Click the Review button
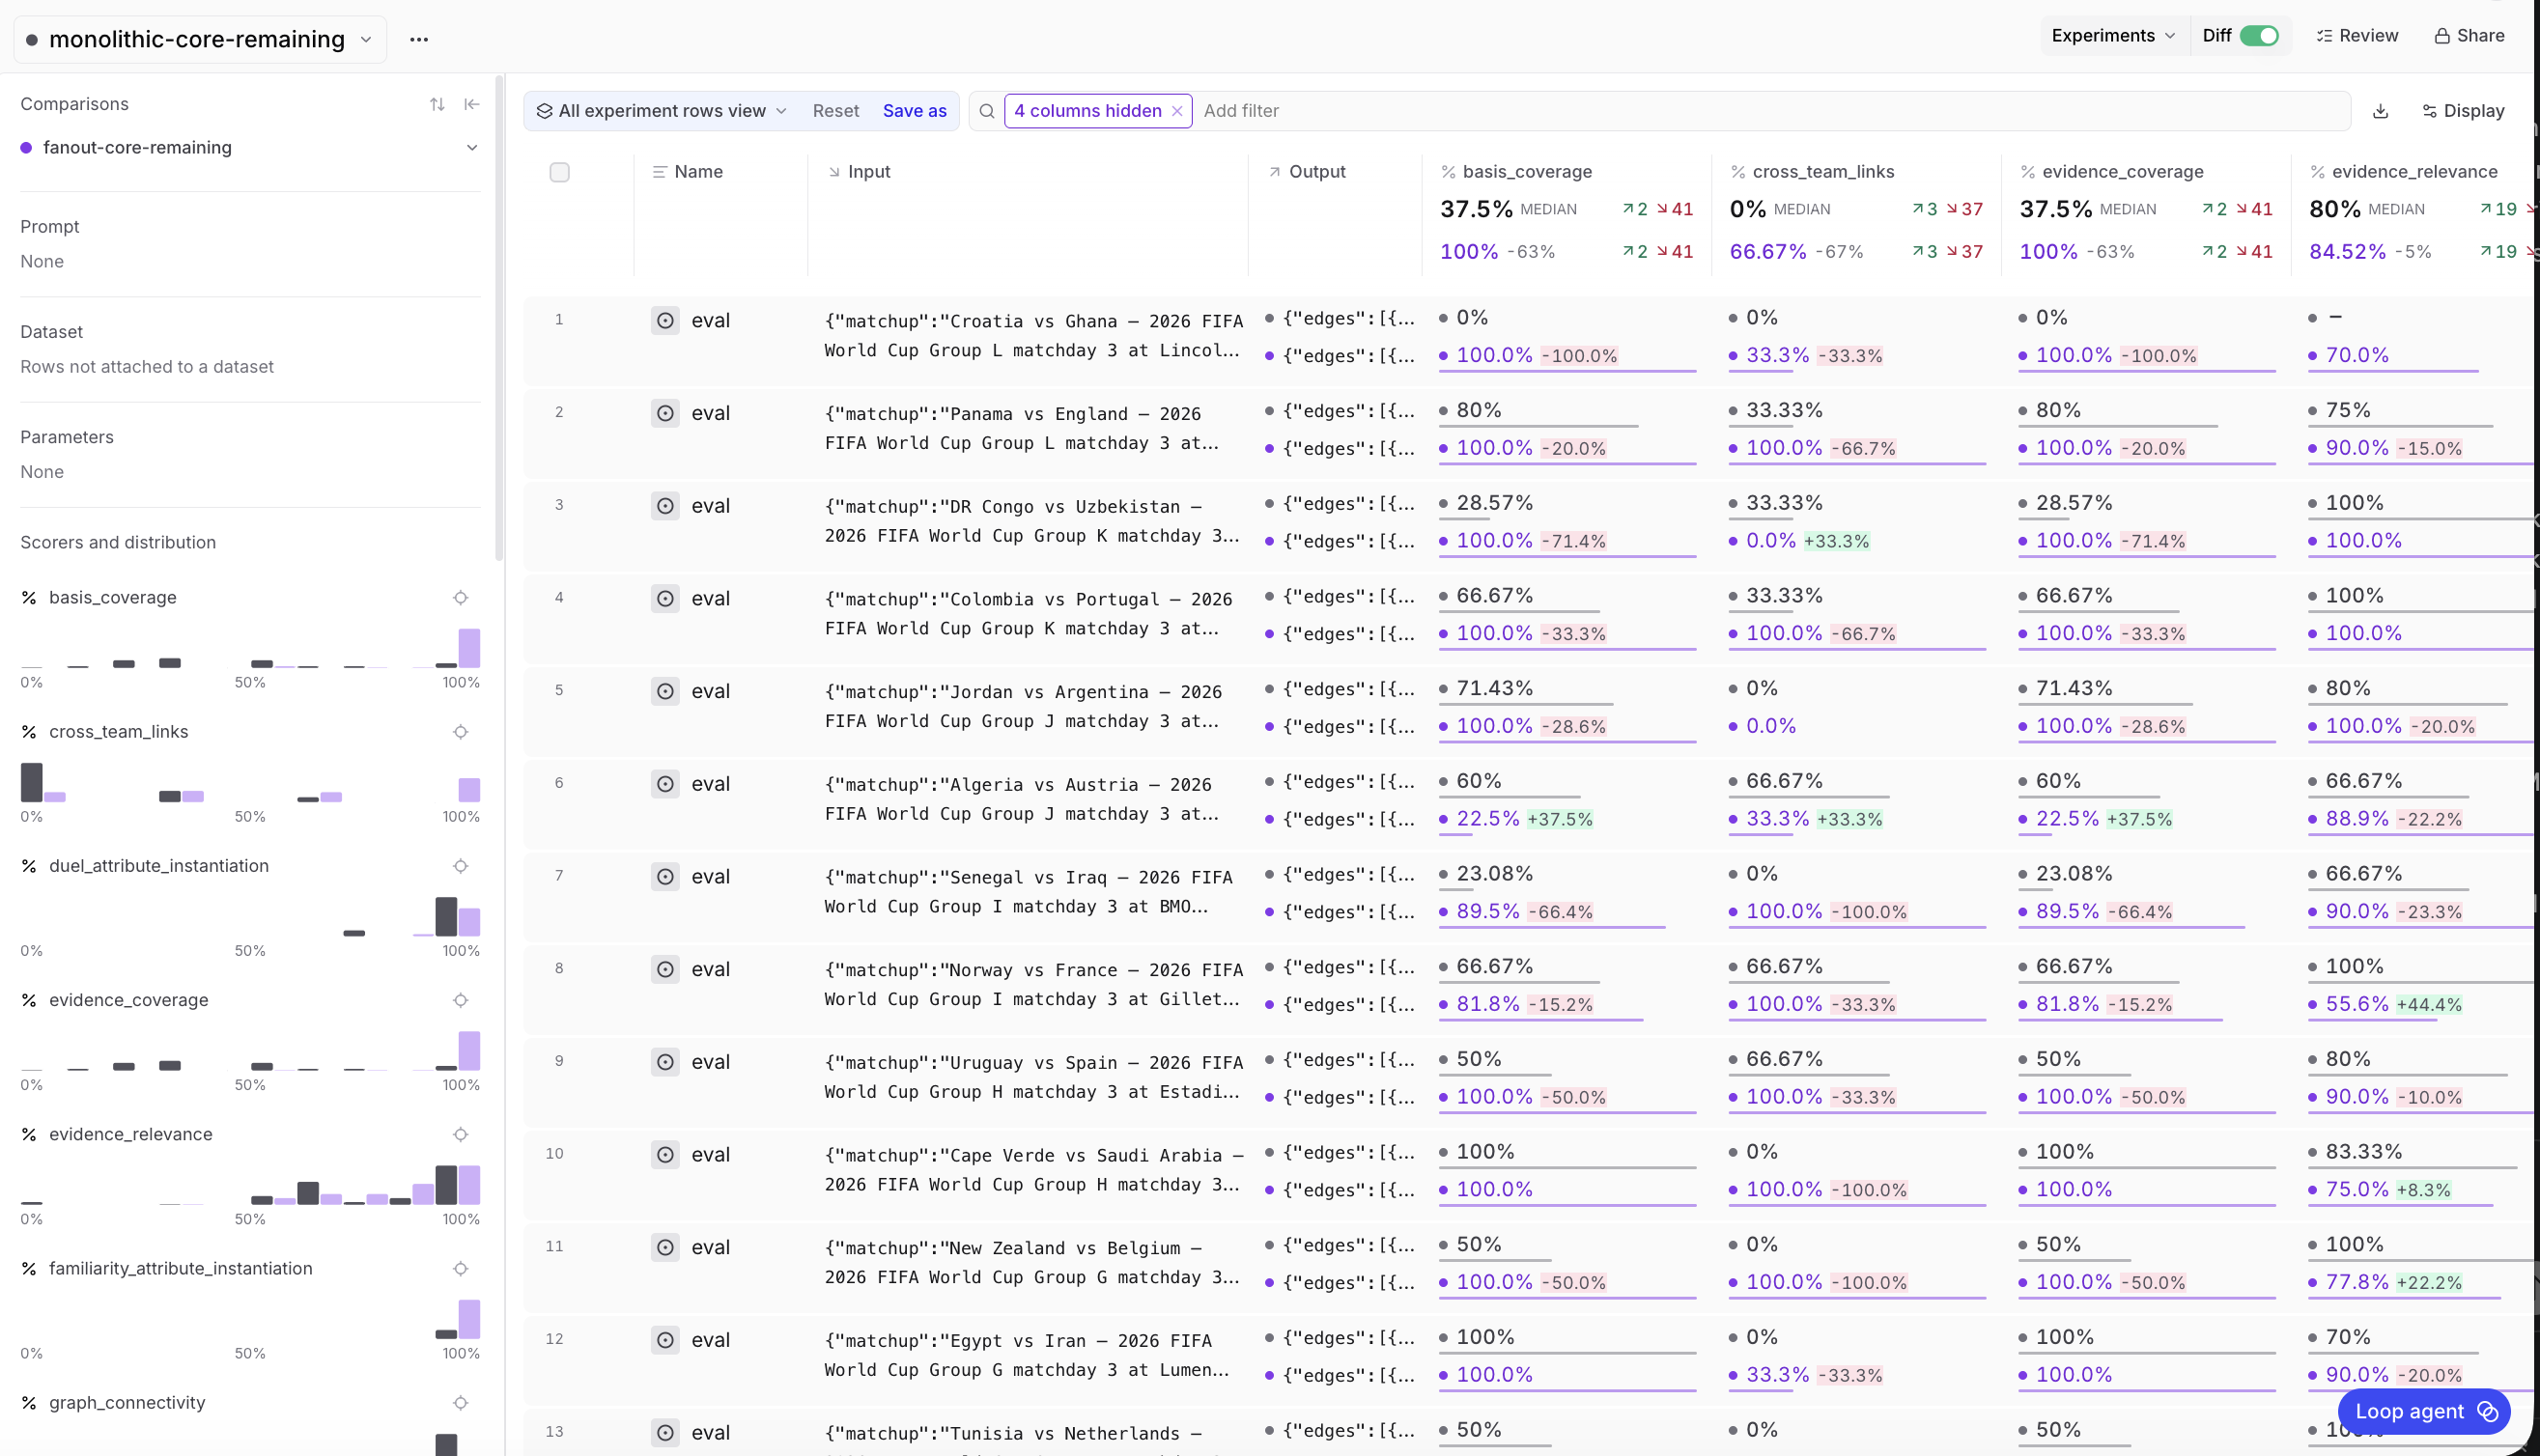The image size is (2540, 1456). click(2357, 36)
